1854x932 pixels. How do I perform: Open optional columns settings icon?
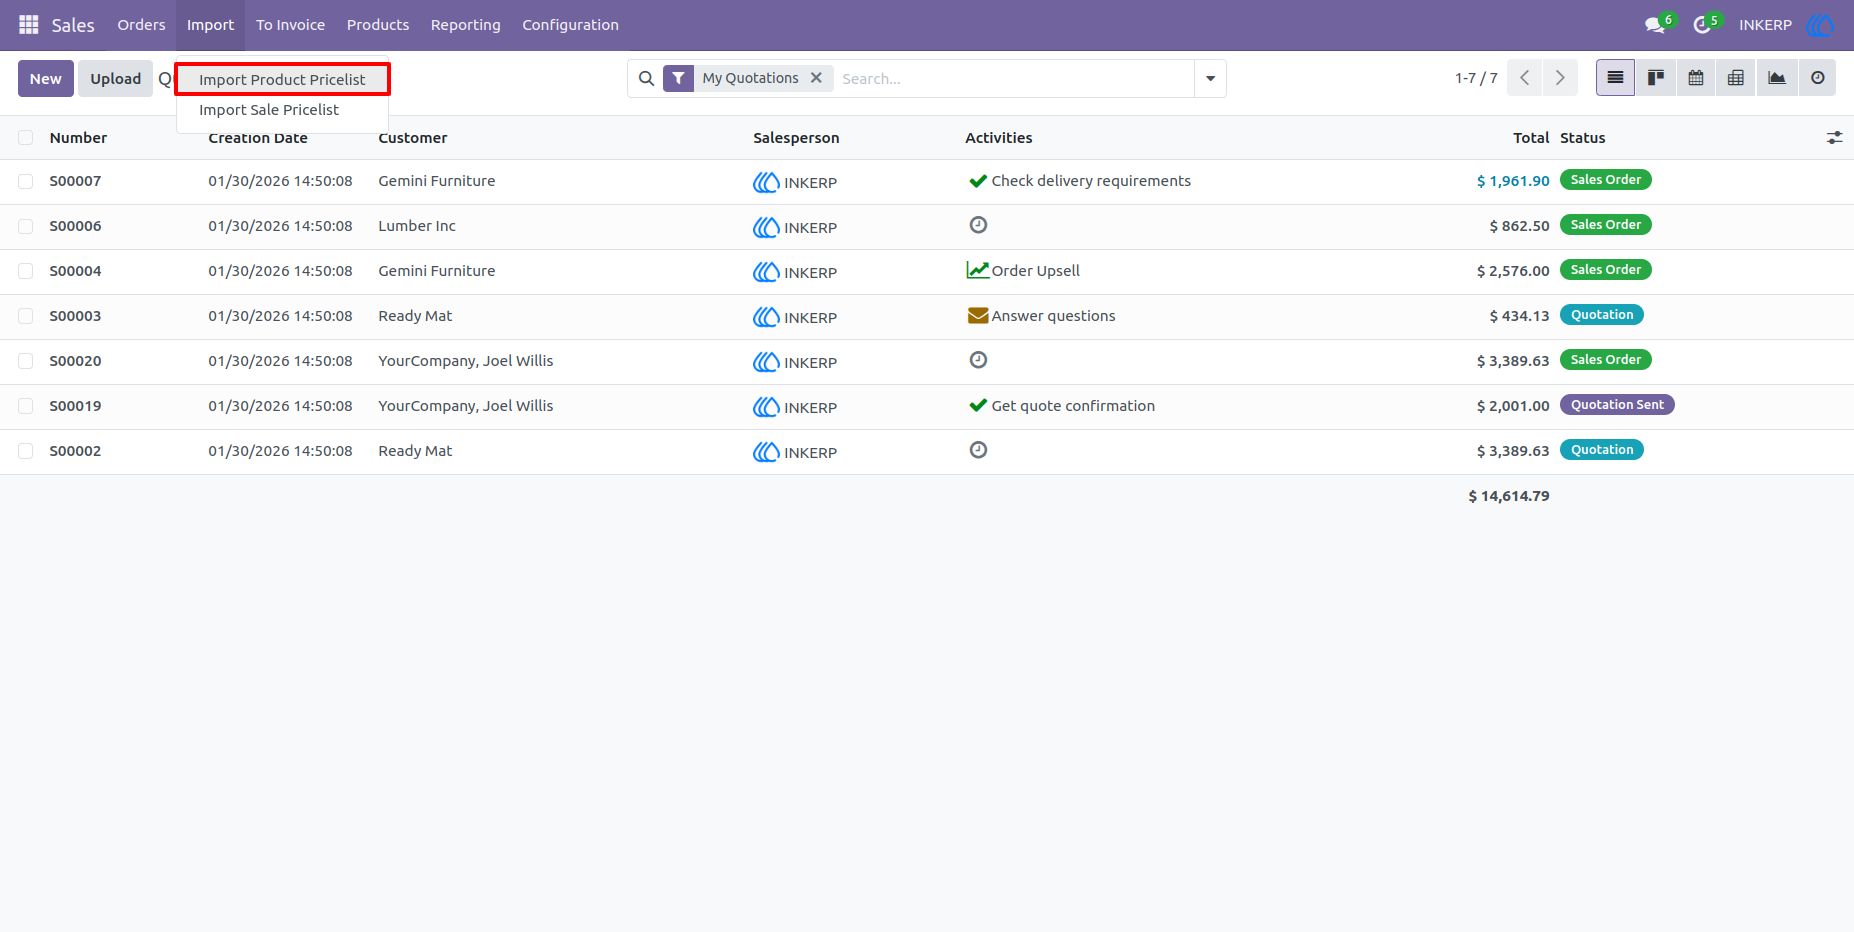click(x=1834, y=138)
